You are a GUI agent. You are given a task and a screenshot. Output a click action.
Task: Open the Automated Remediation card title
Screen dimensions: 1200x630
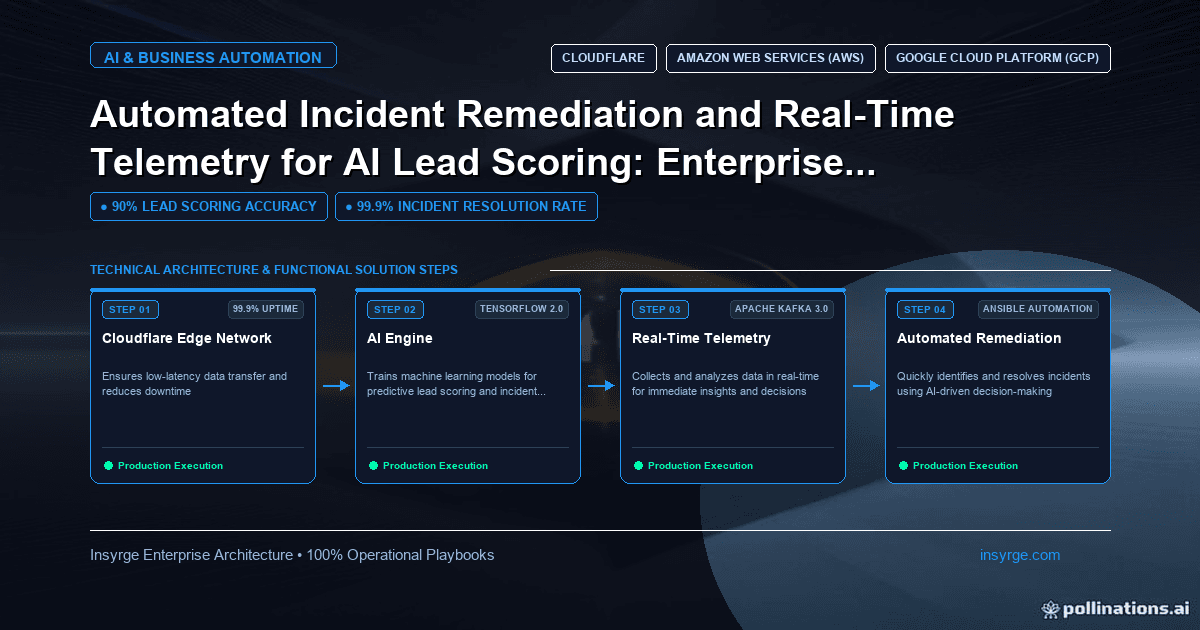(x=979, y=338)
